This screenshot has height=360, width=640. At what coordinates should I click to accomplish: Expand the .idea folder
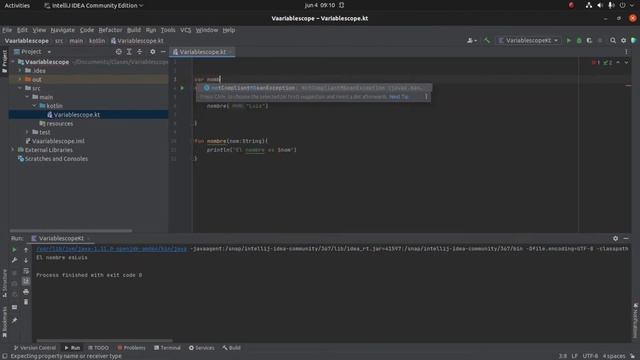(20, 71)
